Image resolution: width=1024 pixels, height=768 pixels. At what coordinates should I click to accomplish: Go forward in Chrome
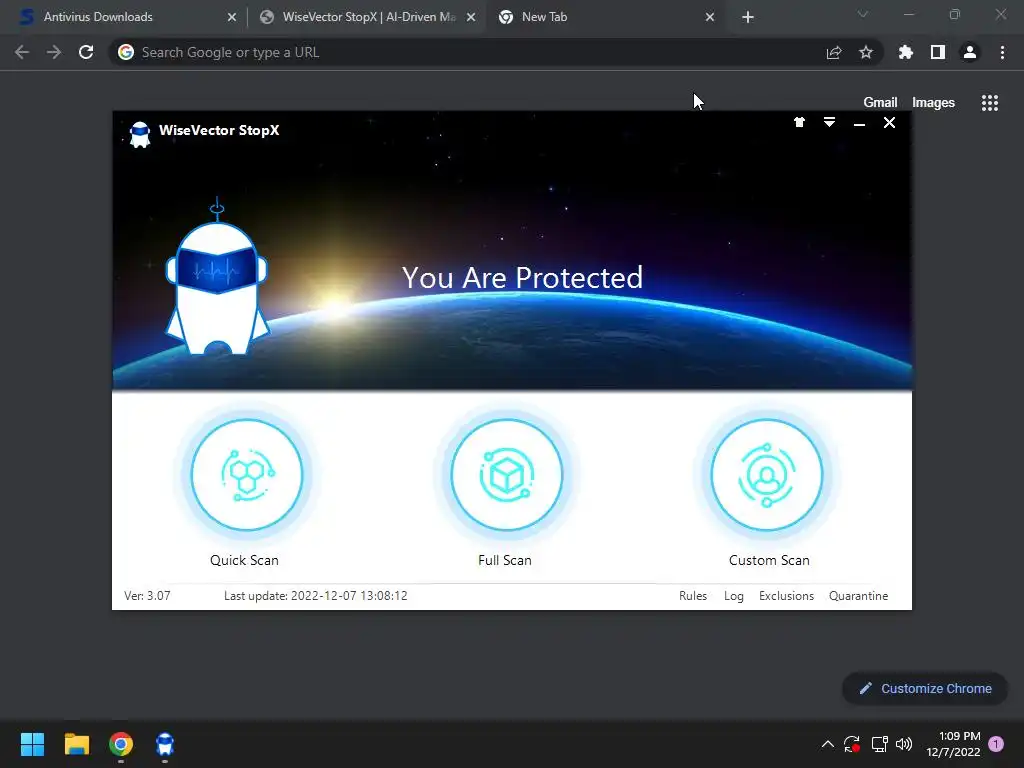(54, 52)
